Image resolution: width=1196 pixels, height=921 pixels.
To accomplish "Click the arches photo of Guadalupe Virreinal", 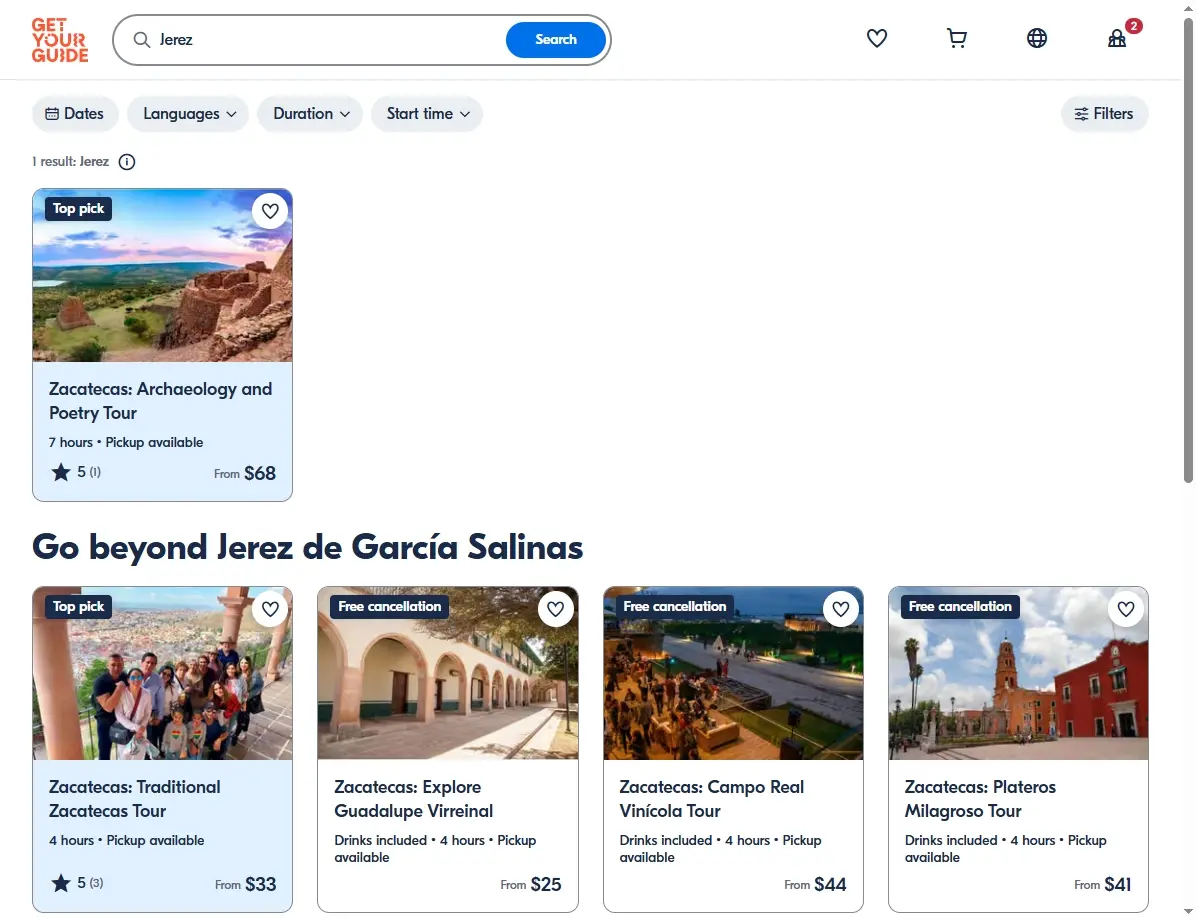I will tap(448, 673).
